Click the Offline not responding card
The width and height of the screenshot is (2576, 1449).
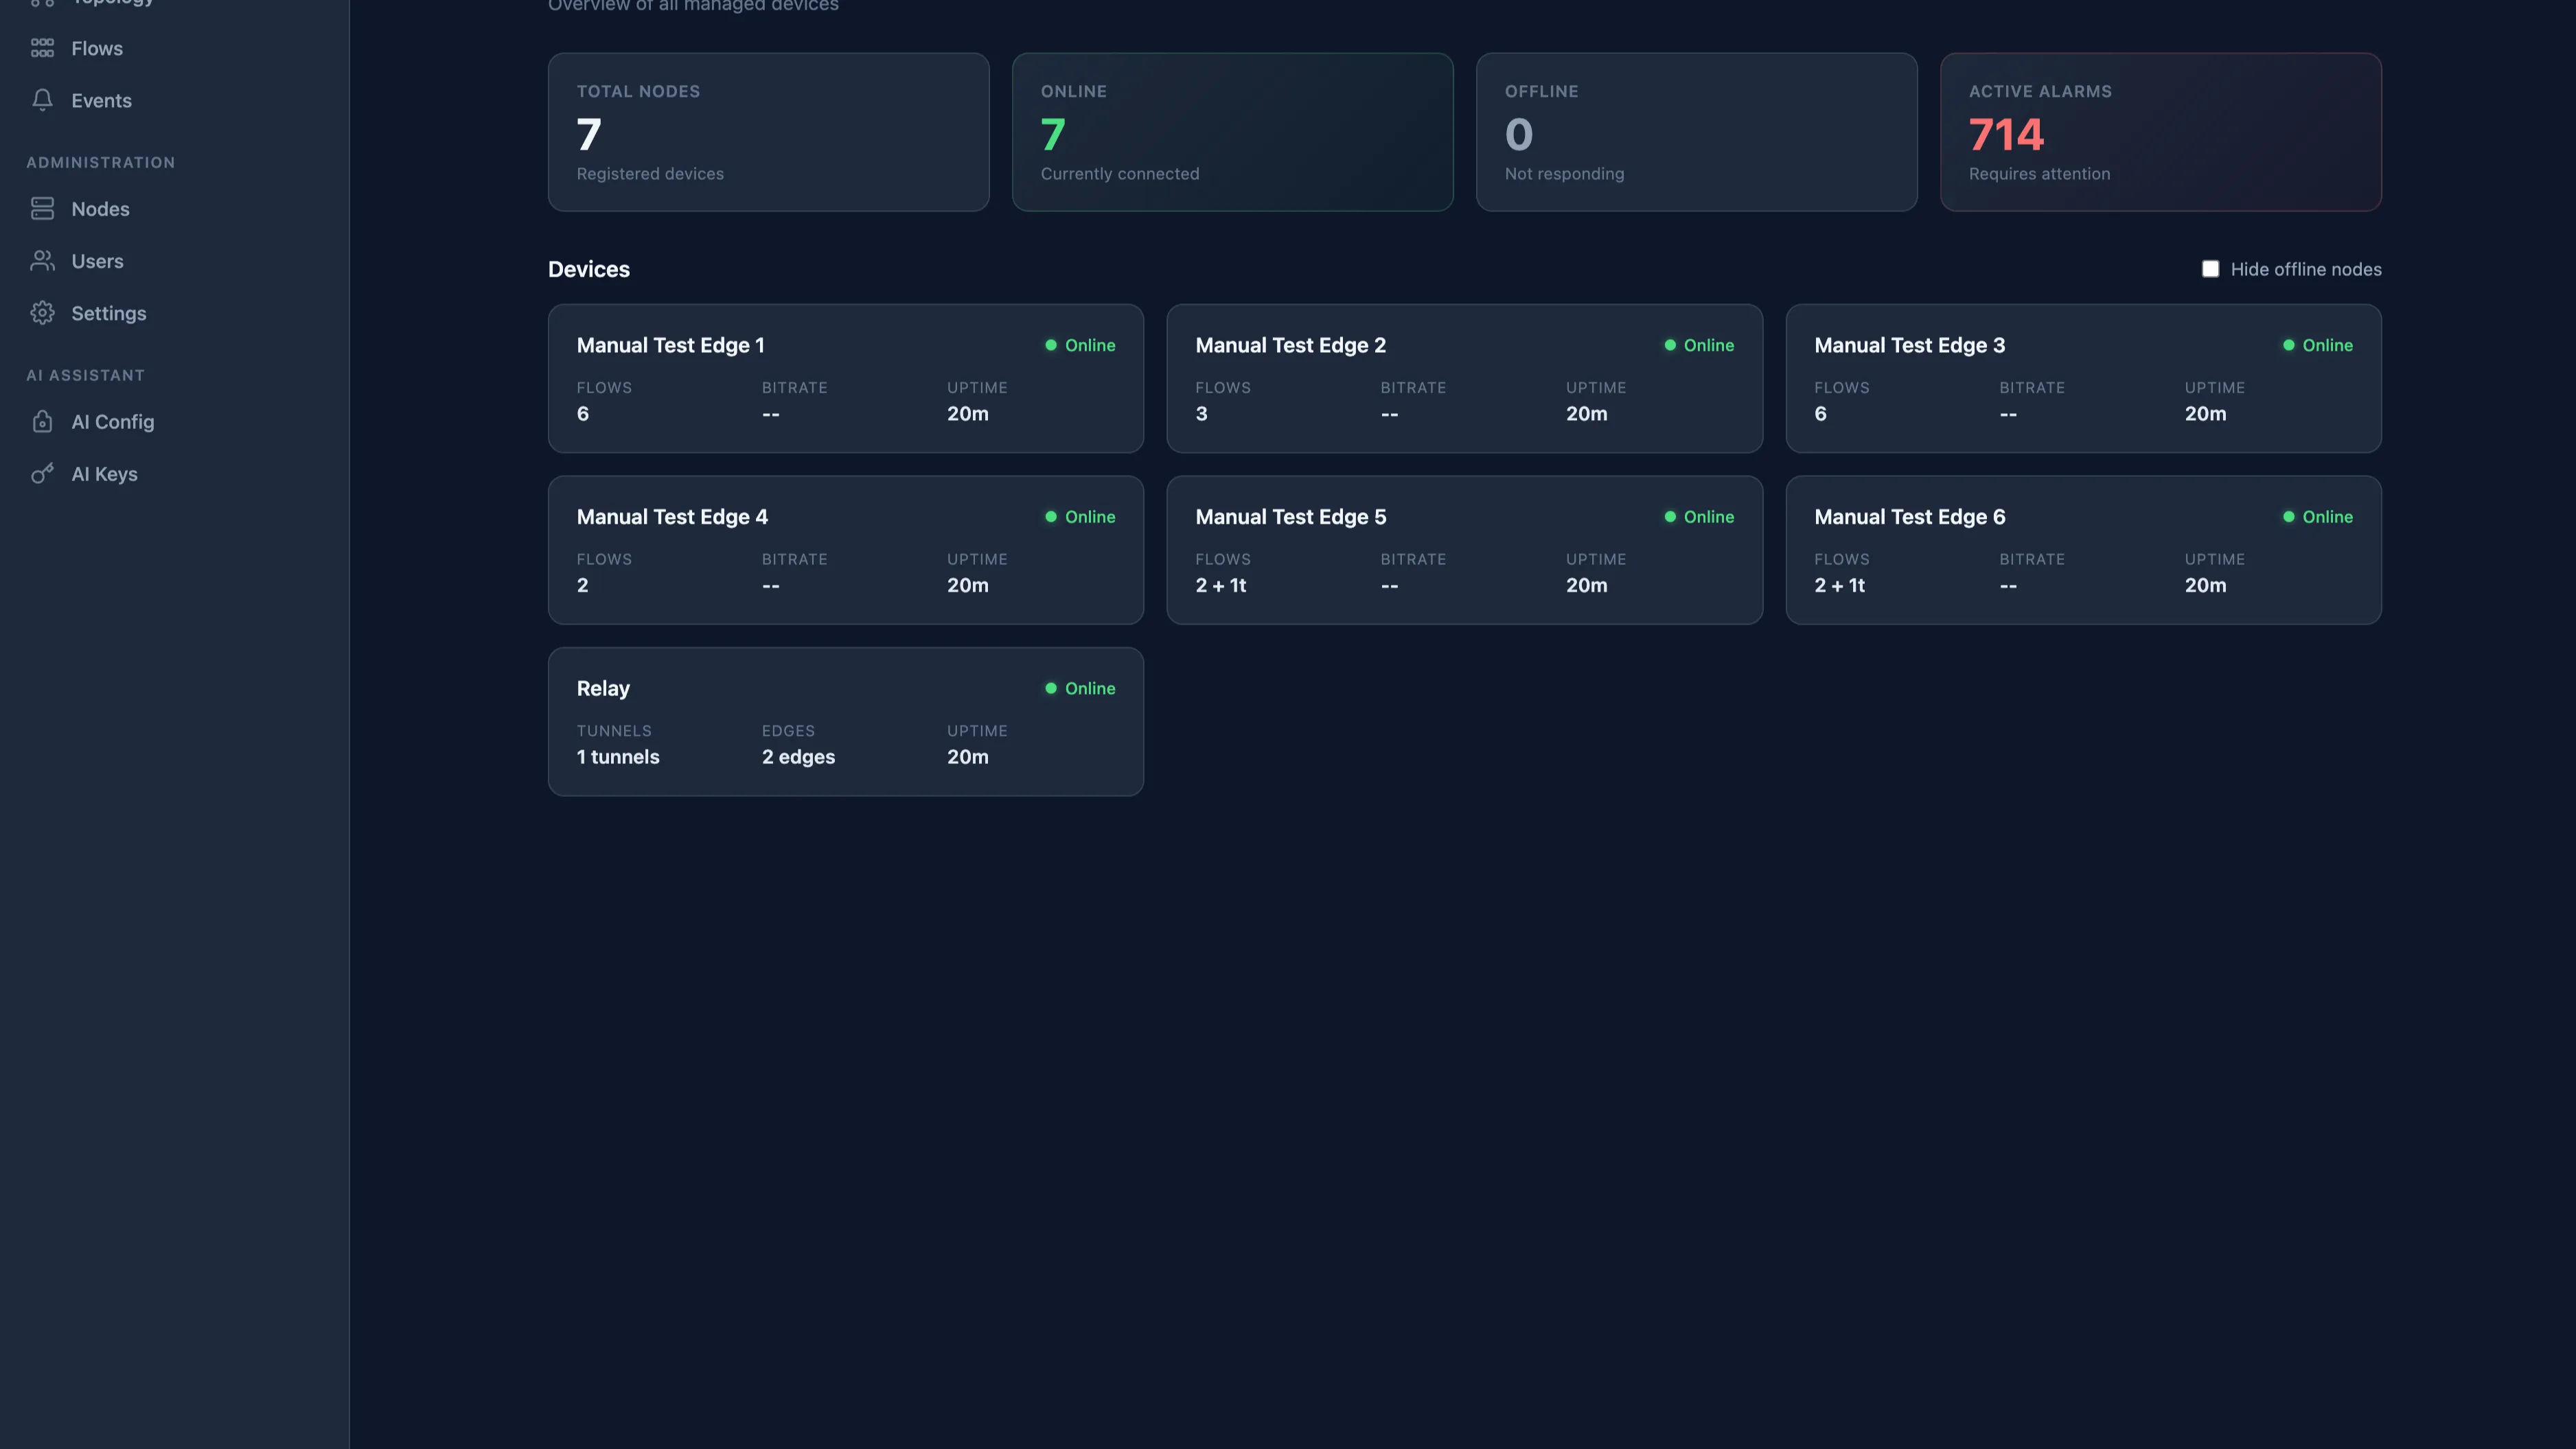[1696, 132]
